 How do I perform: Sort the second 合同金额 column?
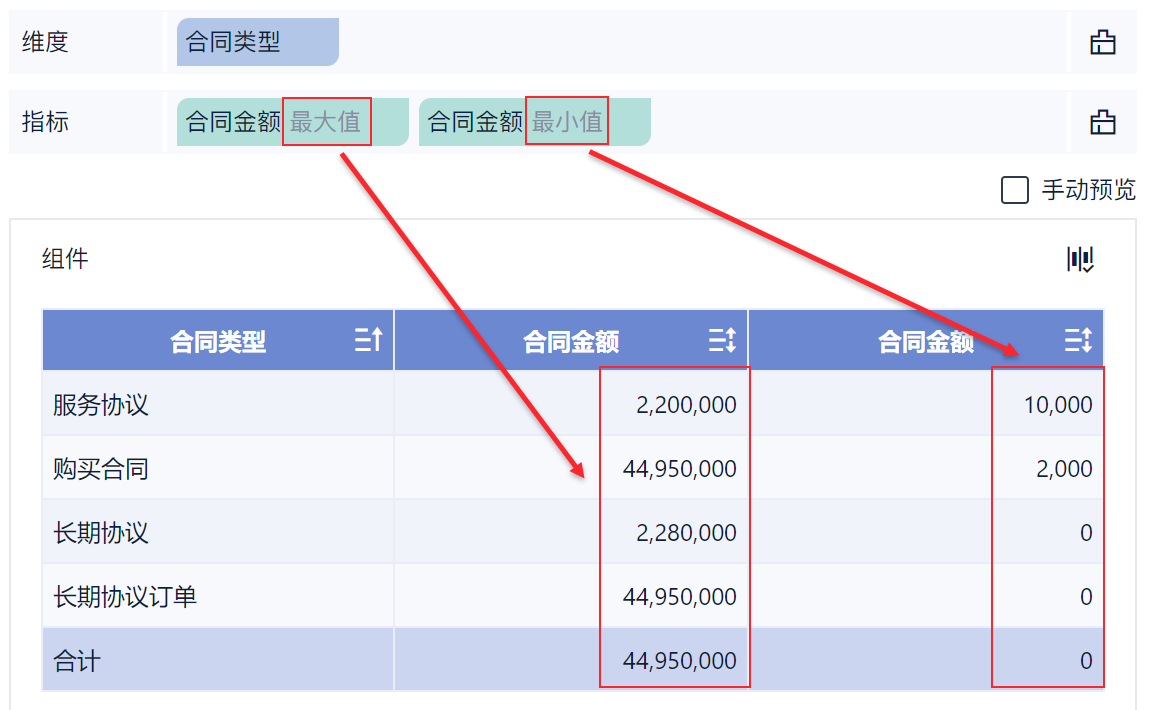click(x=1078, y=341)
